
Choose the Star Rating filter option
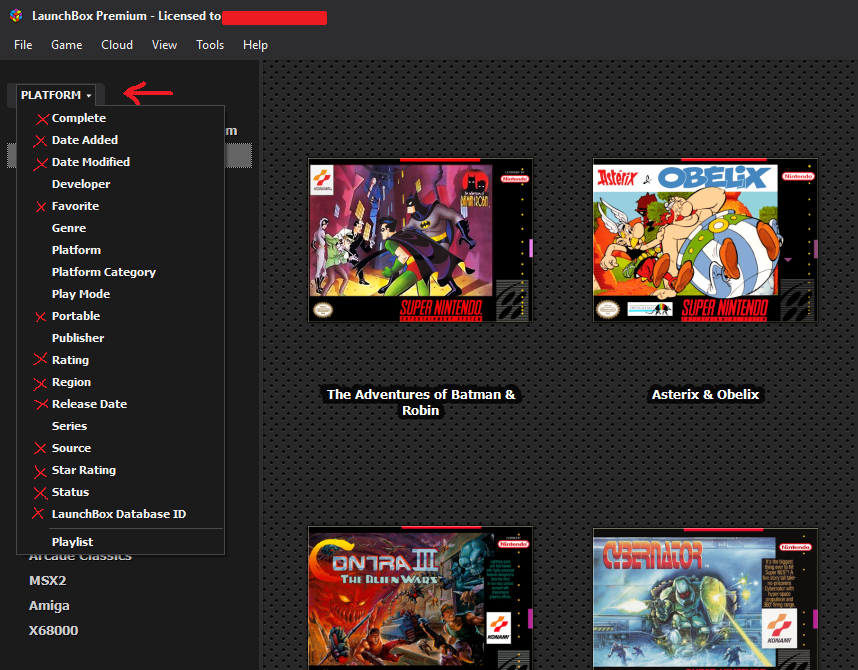(x=120, y=470)
